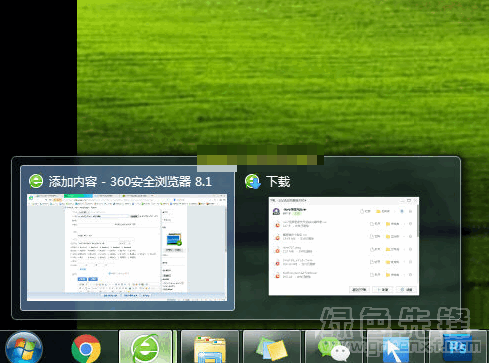Viewport: 489px width, 363px height.
Task: Open Windows Explorer folder on taskbar
Action: pos(210,348)
